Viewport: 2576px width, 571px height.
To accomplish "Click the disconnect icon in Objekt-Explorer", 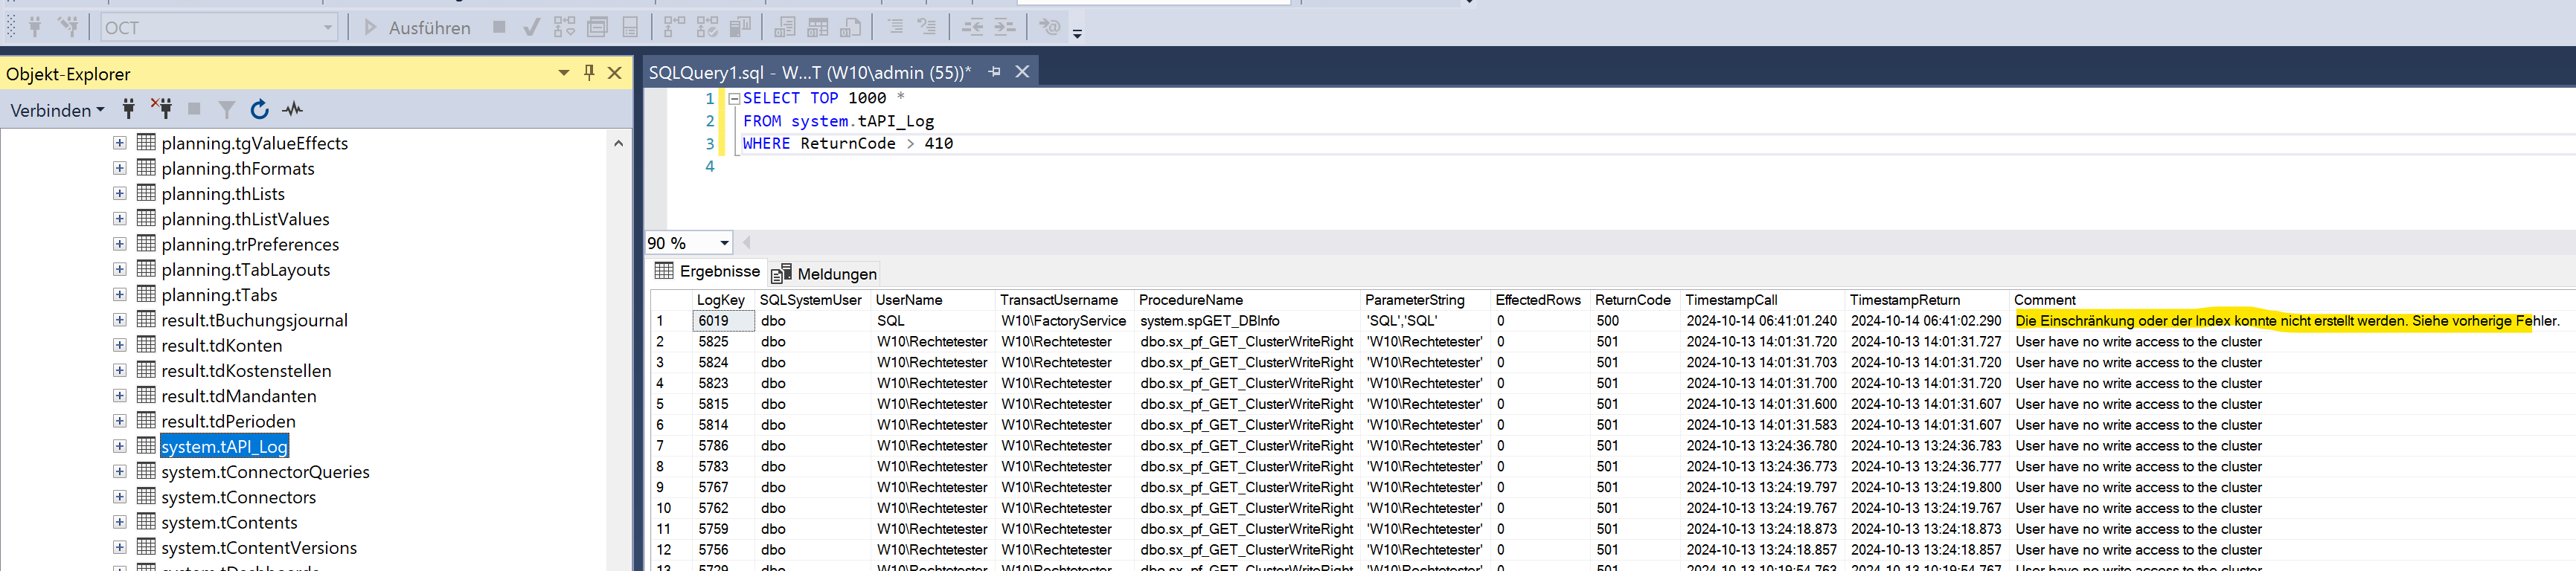I will 161,109.
